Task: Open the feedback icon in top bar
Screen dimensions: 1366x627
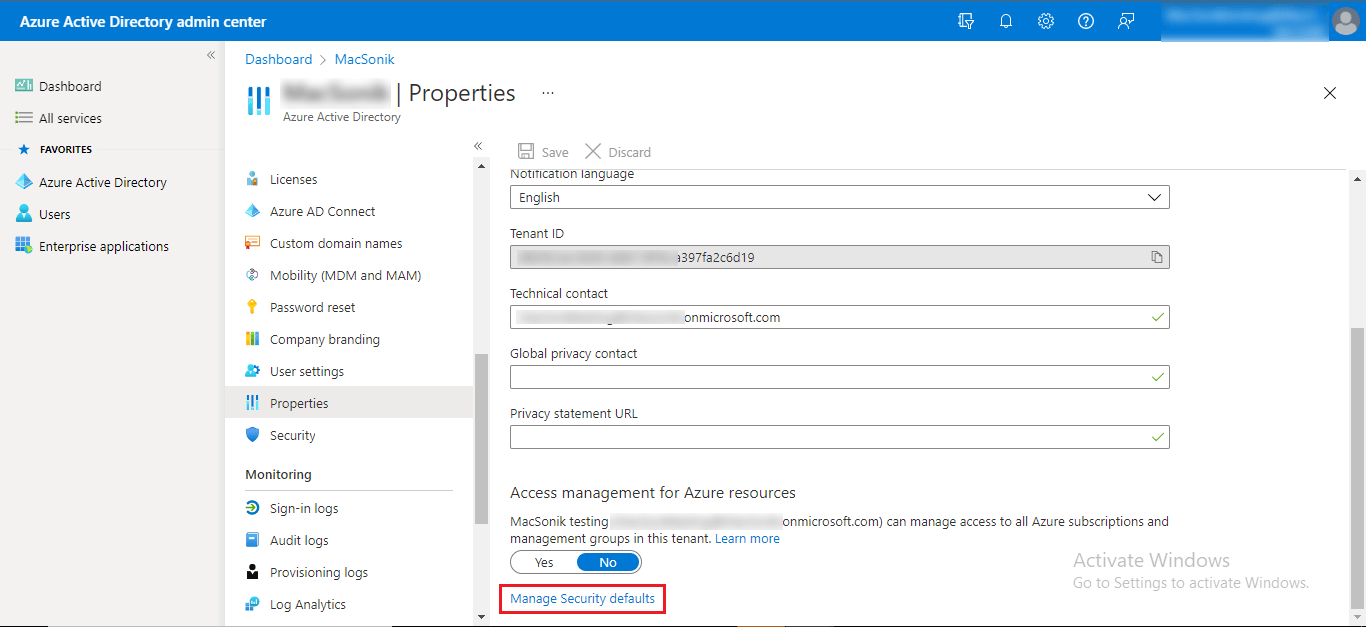Action: [1126, 21]
